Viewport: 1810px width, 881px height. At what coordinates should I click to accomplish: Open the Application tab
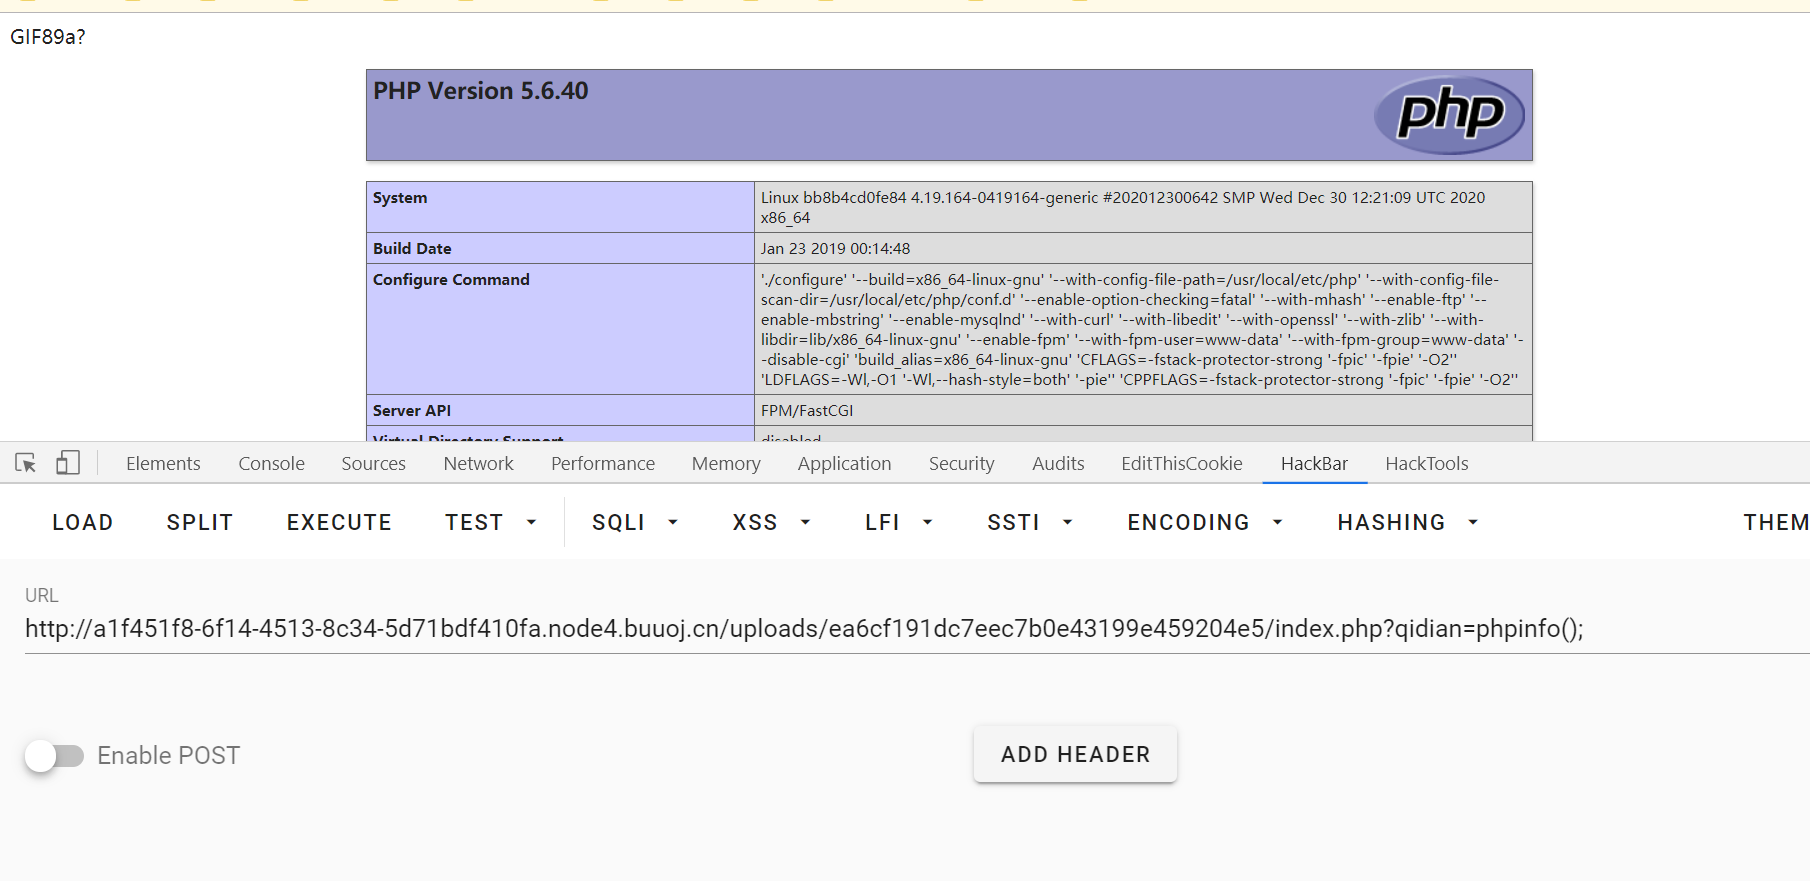click(x=844, y=463)
